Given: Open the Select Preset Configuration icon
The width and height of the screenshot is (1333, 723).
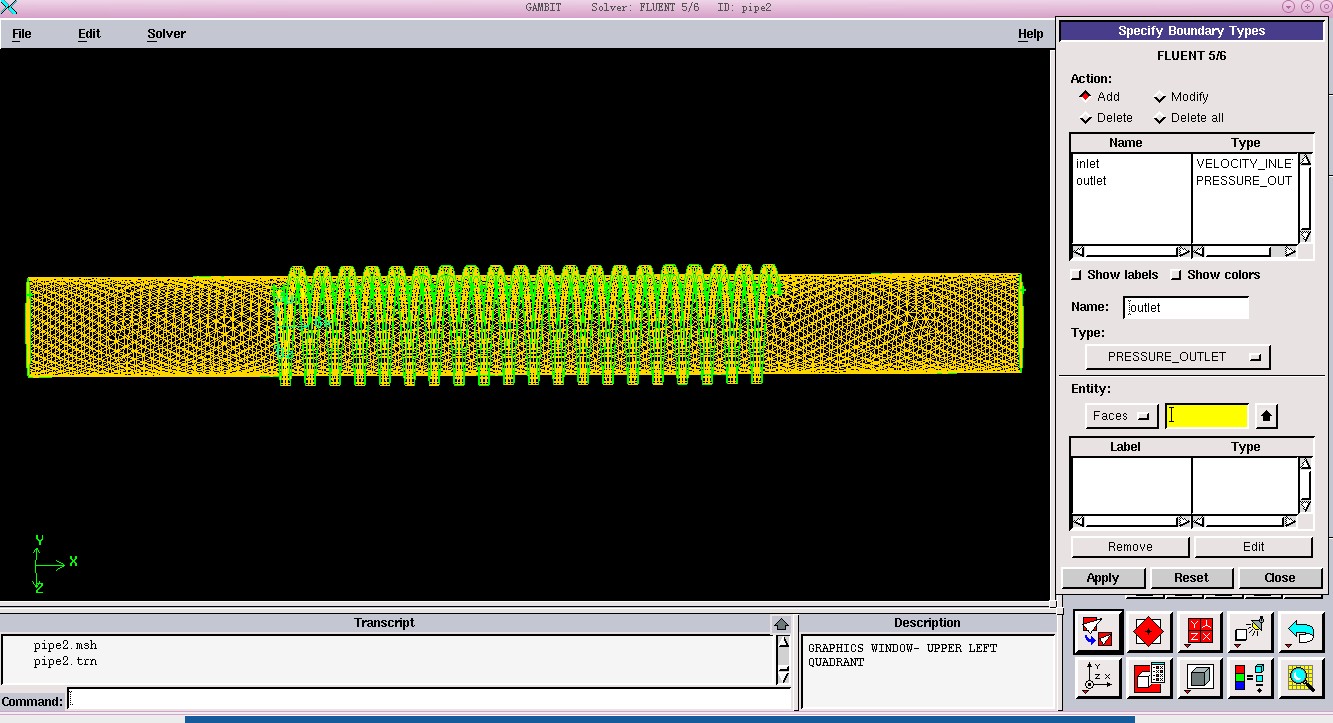Looking at the screenshot, I should pyautogui.click(x=1199, y=631).
